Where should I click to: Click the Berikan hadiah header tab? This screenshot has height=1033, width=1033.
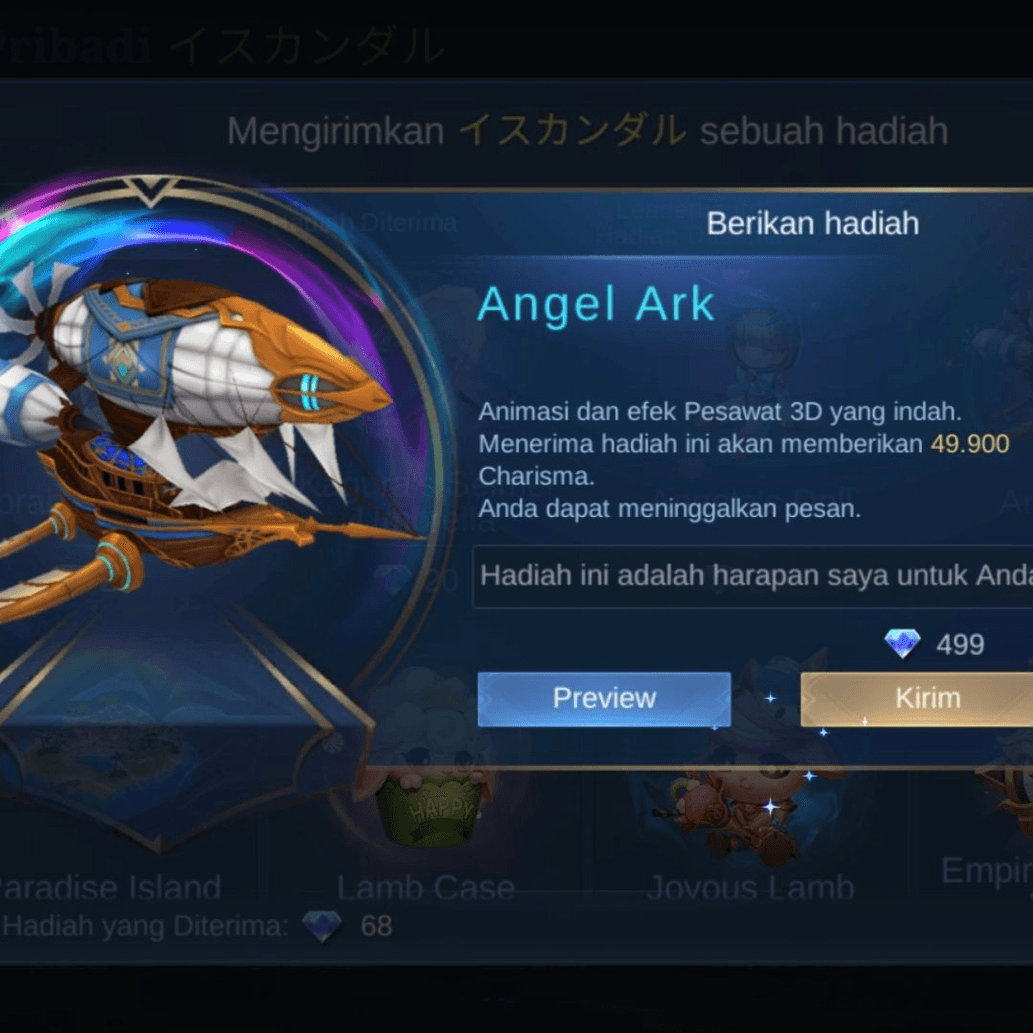[x=812, y=223]
